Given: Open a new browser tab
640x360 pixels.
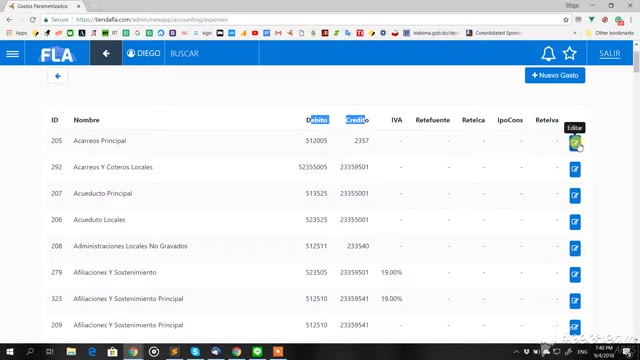Looking at the screenshot, I should click(94, 7).
